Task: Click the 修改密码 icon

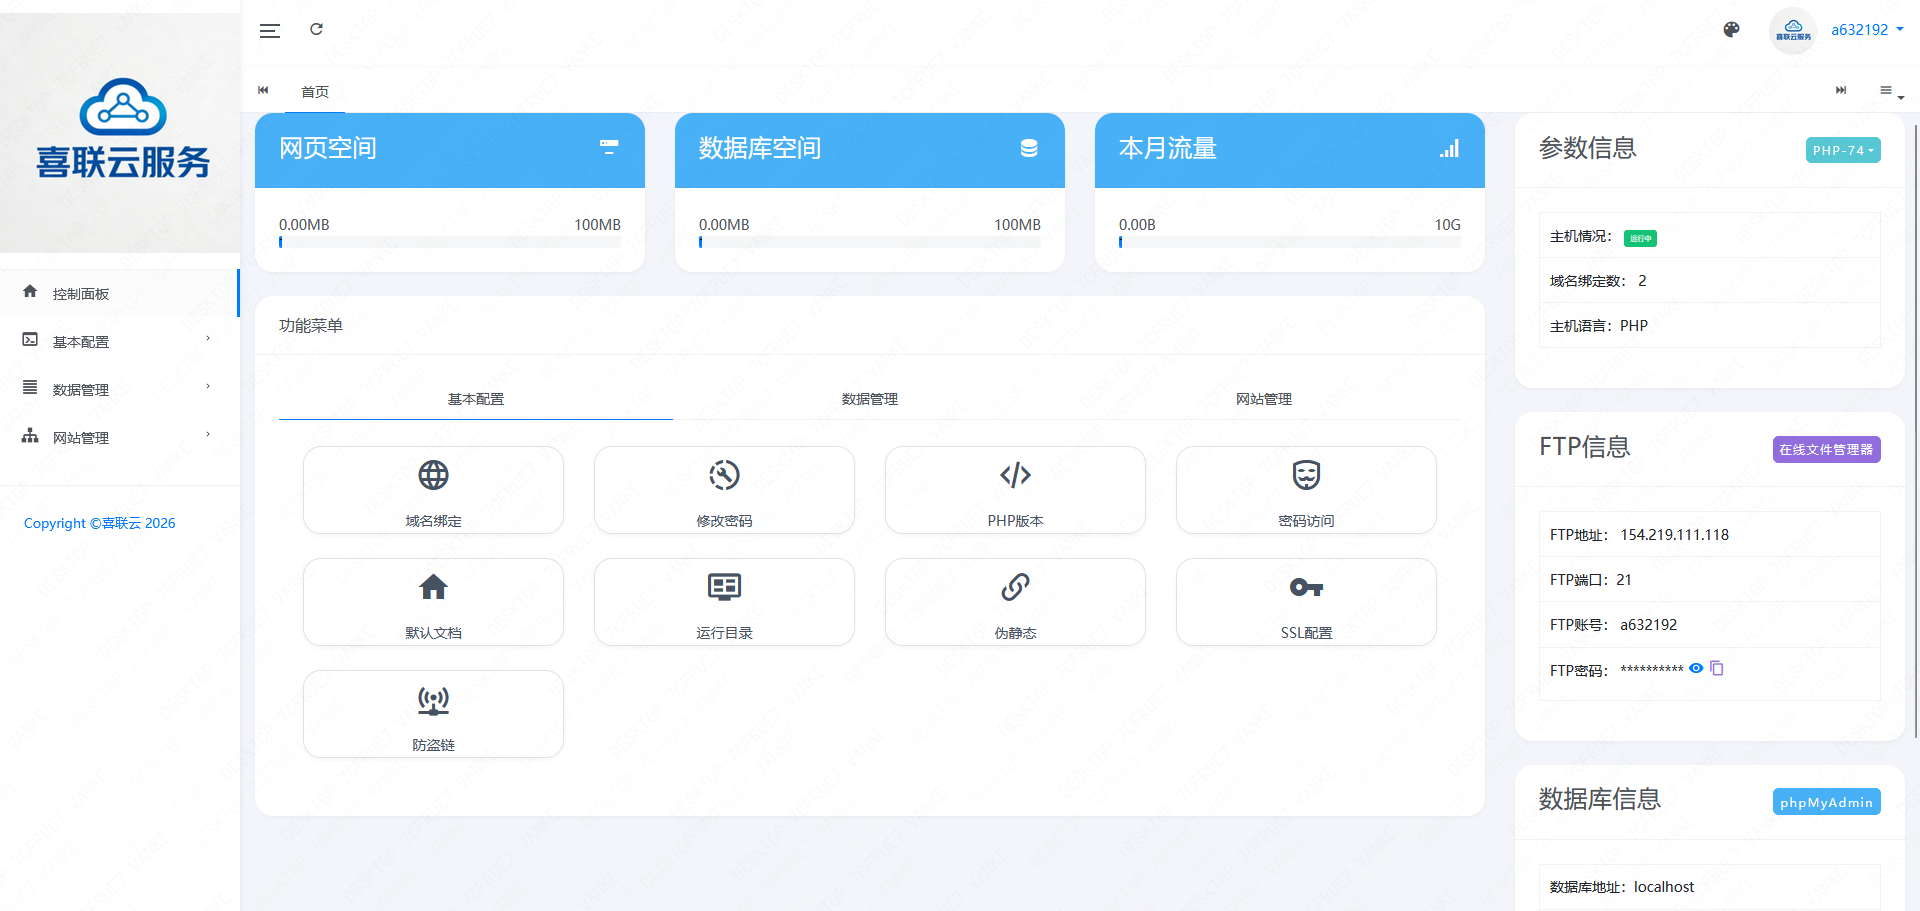Action: 724,476
